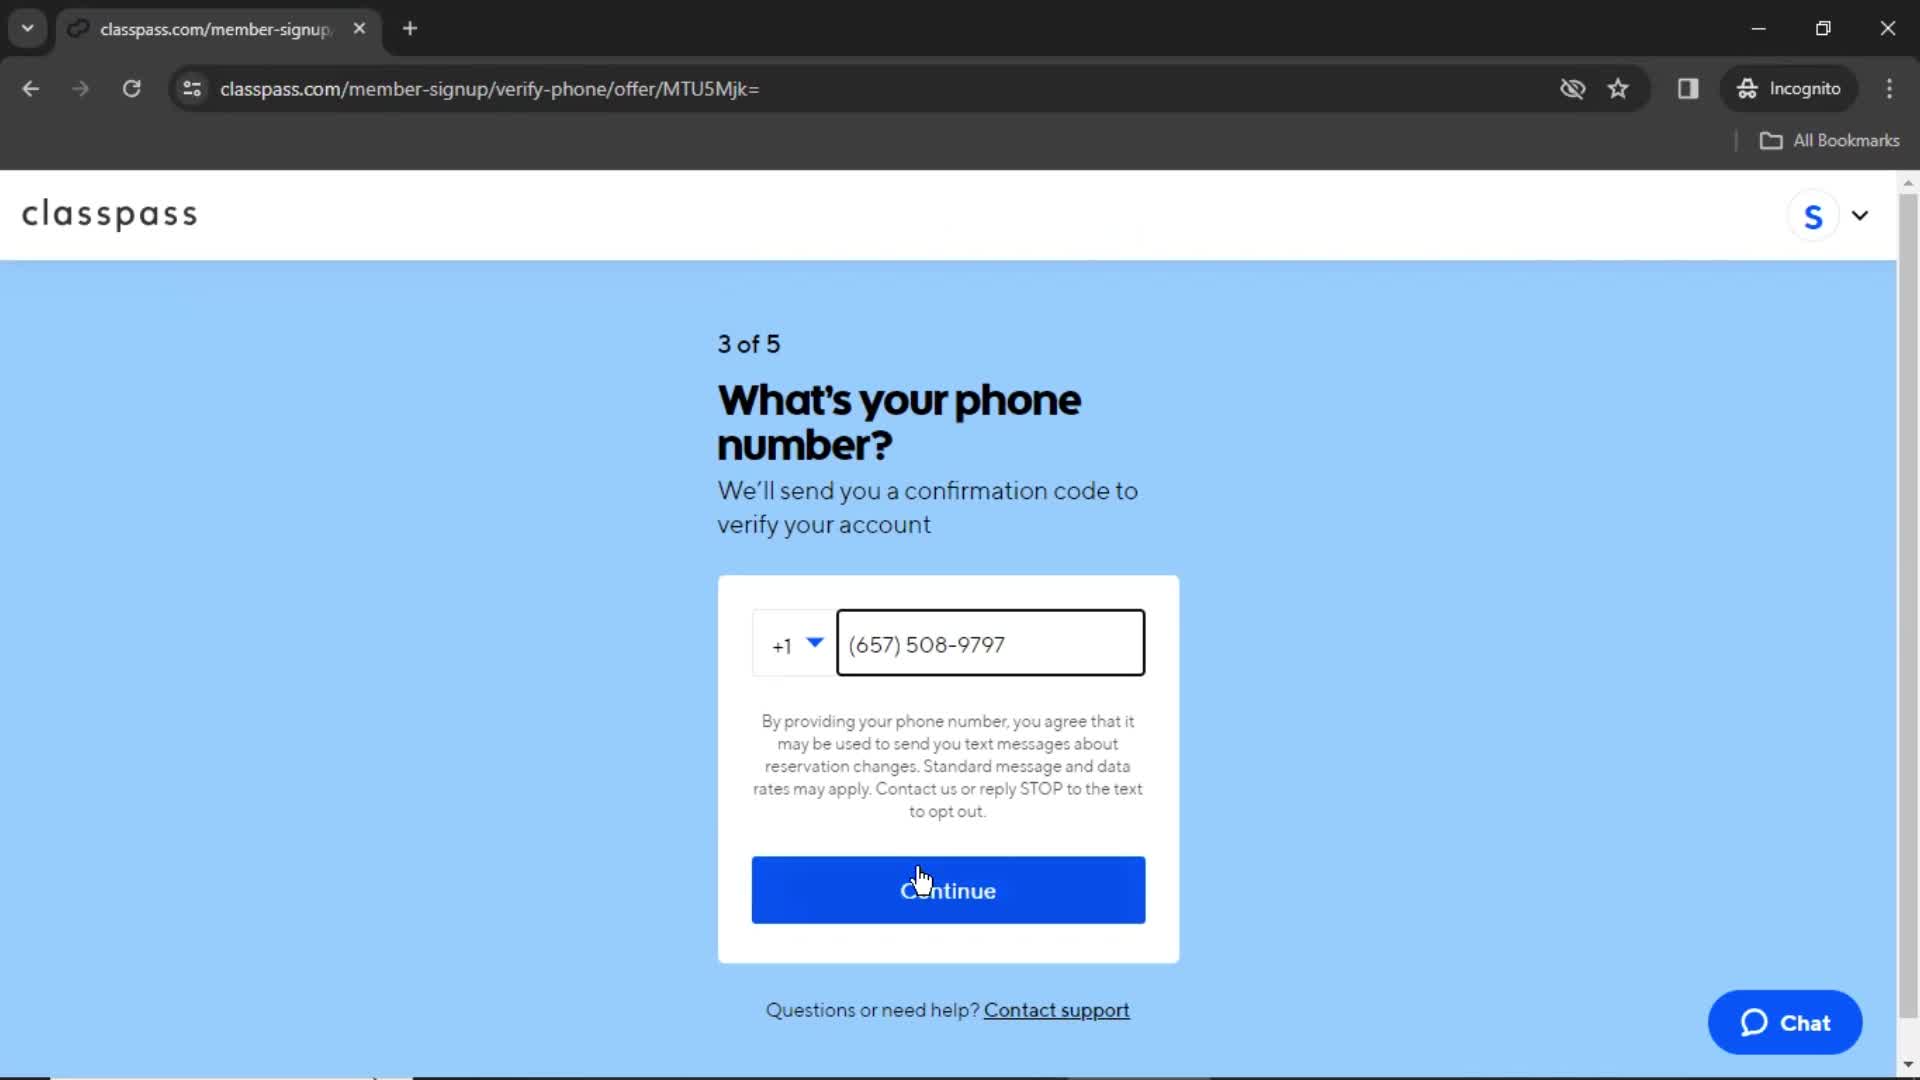Toggle the All Bookmarks folder
Screen dimensions: 1920x1080
[x=1834, y=141]
